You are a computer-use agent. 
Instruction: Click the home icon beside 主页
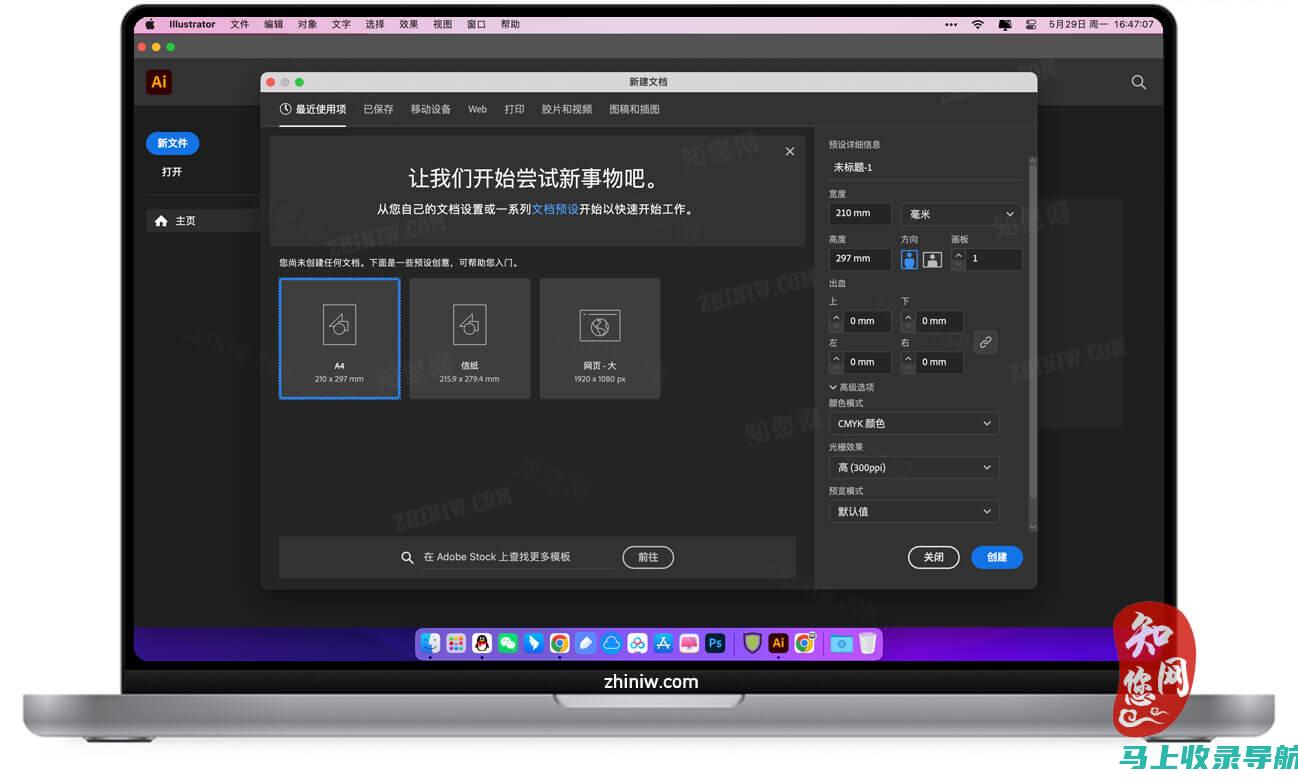161,221
